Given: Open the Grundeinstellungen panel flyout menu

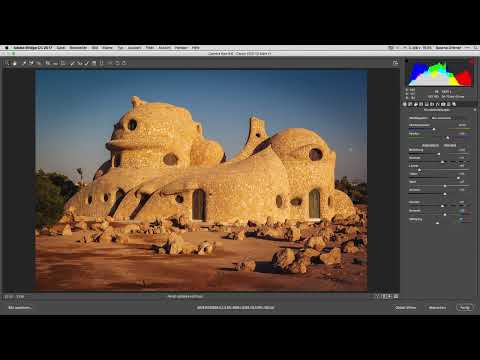Looking at the screenshot, I should click(x=475, y=110).
